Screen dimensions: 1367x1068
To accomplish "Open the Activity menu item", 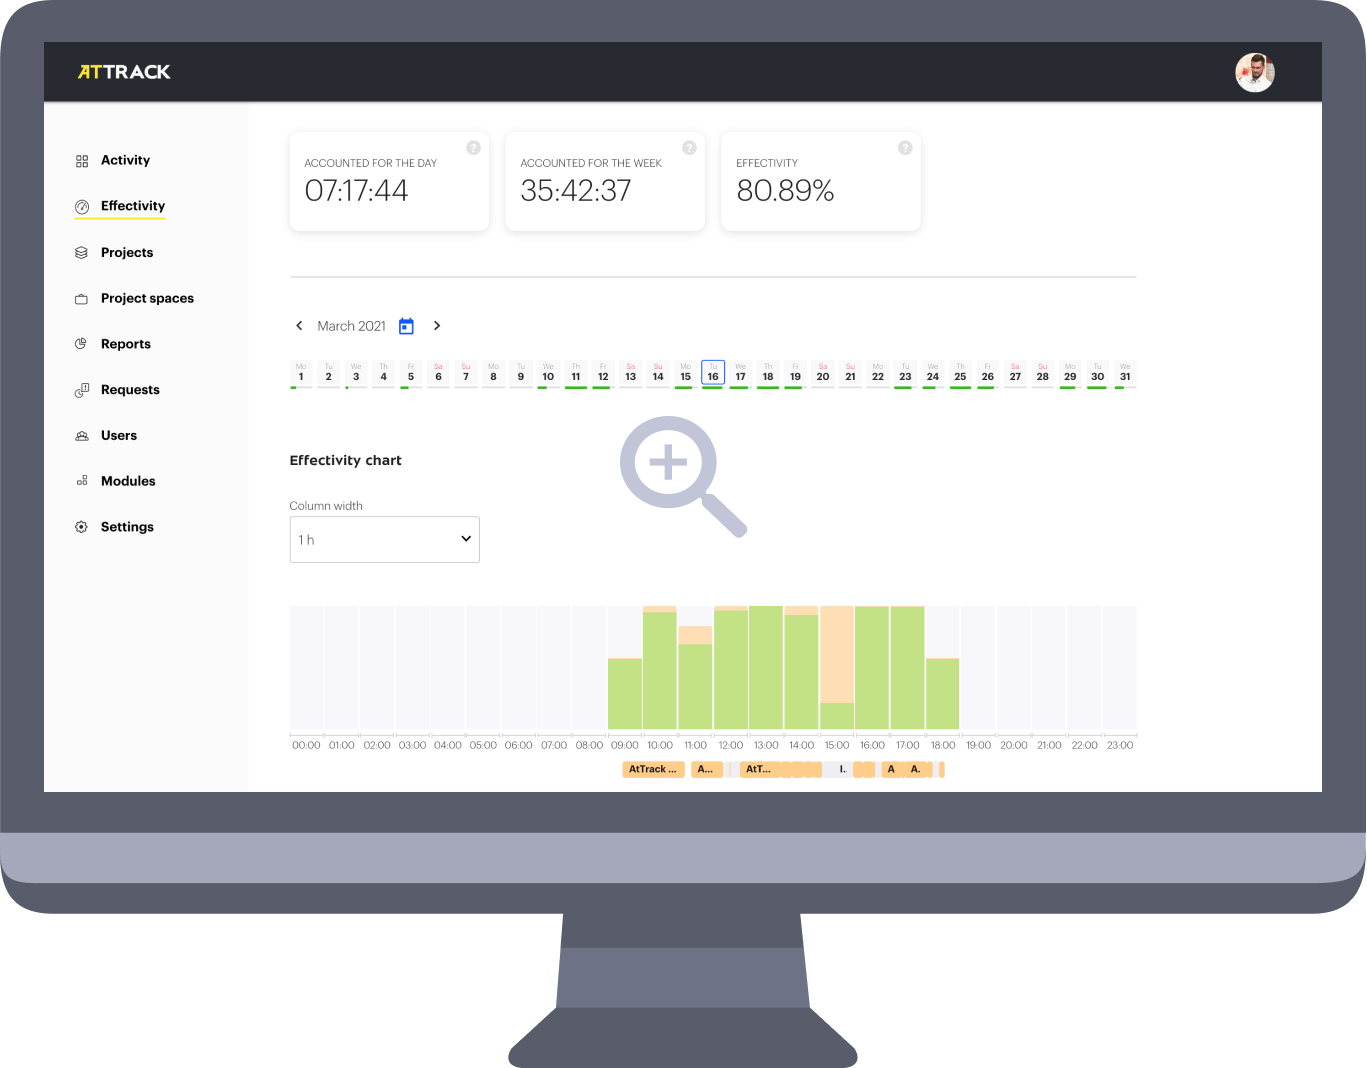I will [125, 160].
